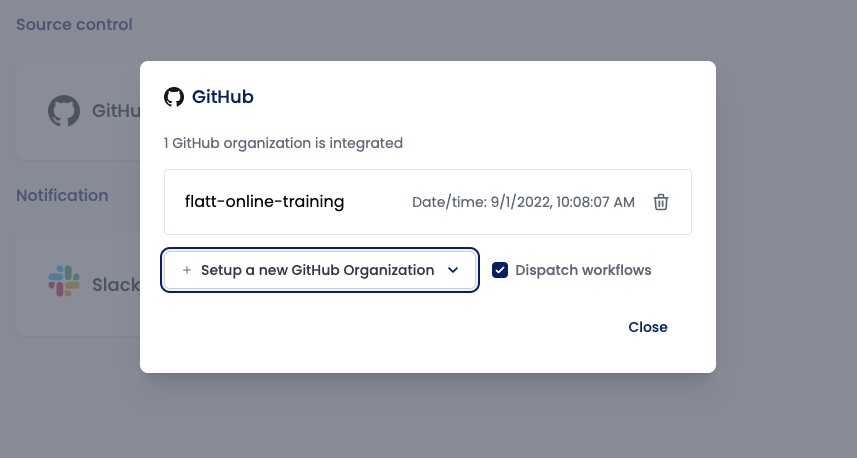Viewport: 857px width, 458px height.
Task: Click the Dispatch workflows label
Action: coord(583,270)
